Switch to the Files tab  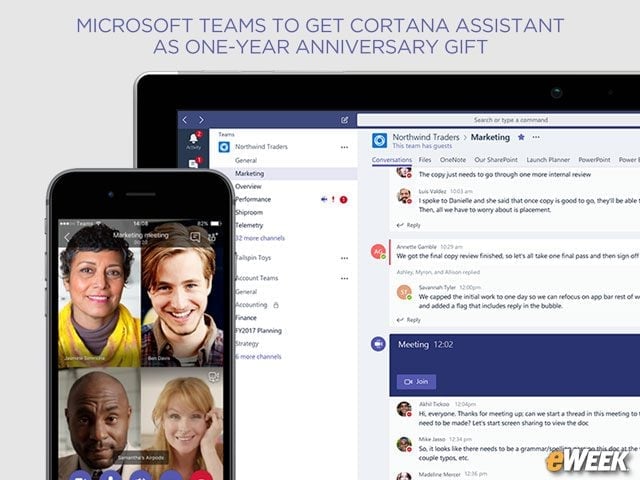[x=425, y=160]
